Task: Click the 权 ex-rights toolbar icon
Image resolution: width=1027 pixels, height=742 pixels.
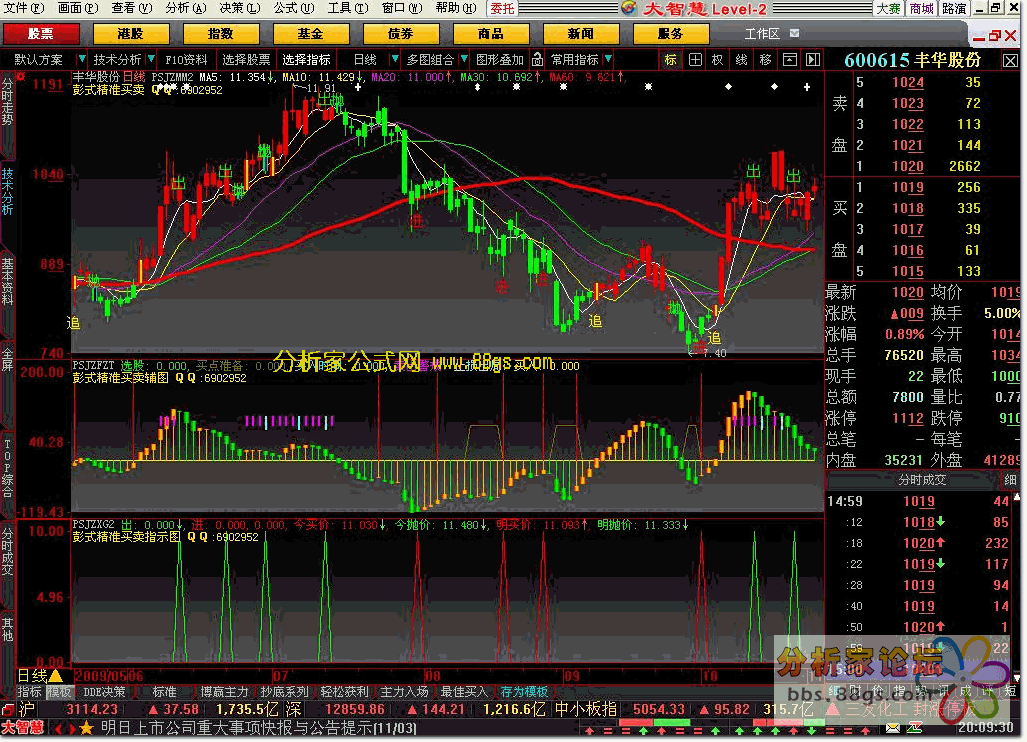Action: [717, 60]
